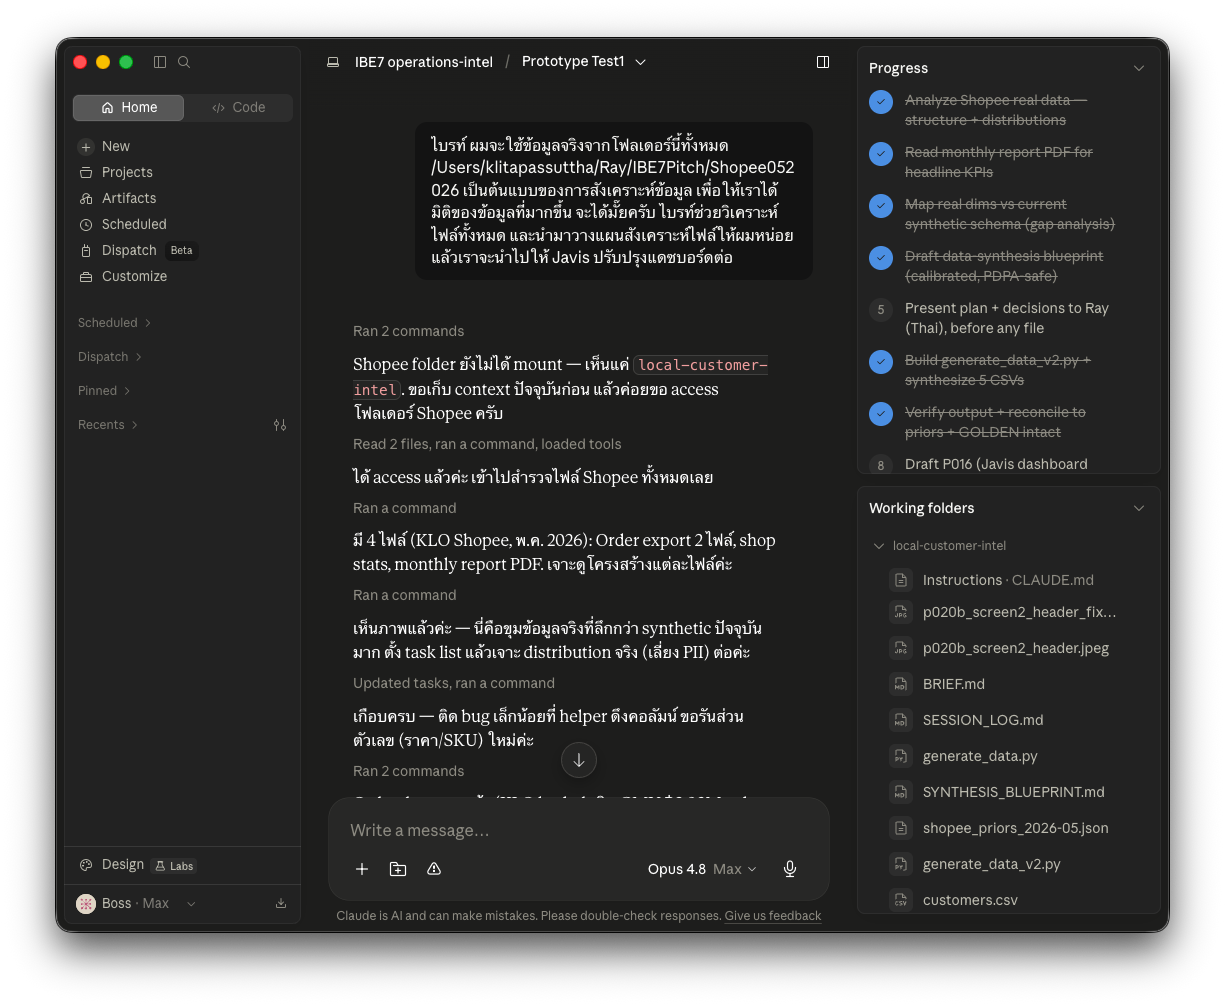
Task: Switch to the Home tab
Action: (129, 107)
